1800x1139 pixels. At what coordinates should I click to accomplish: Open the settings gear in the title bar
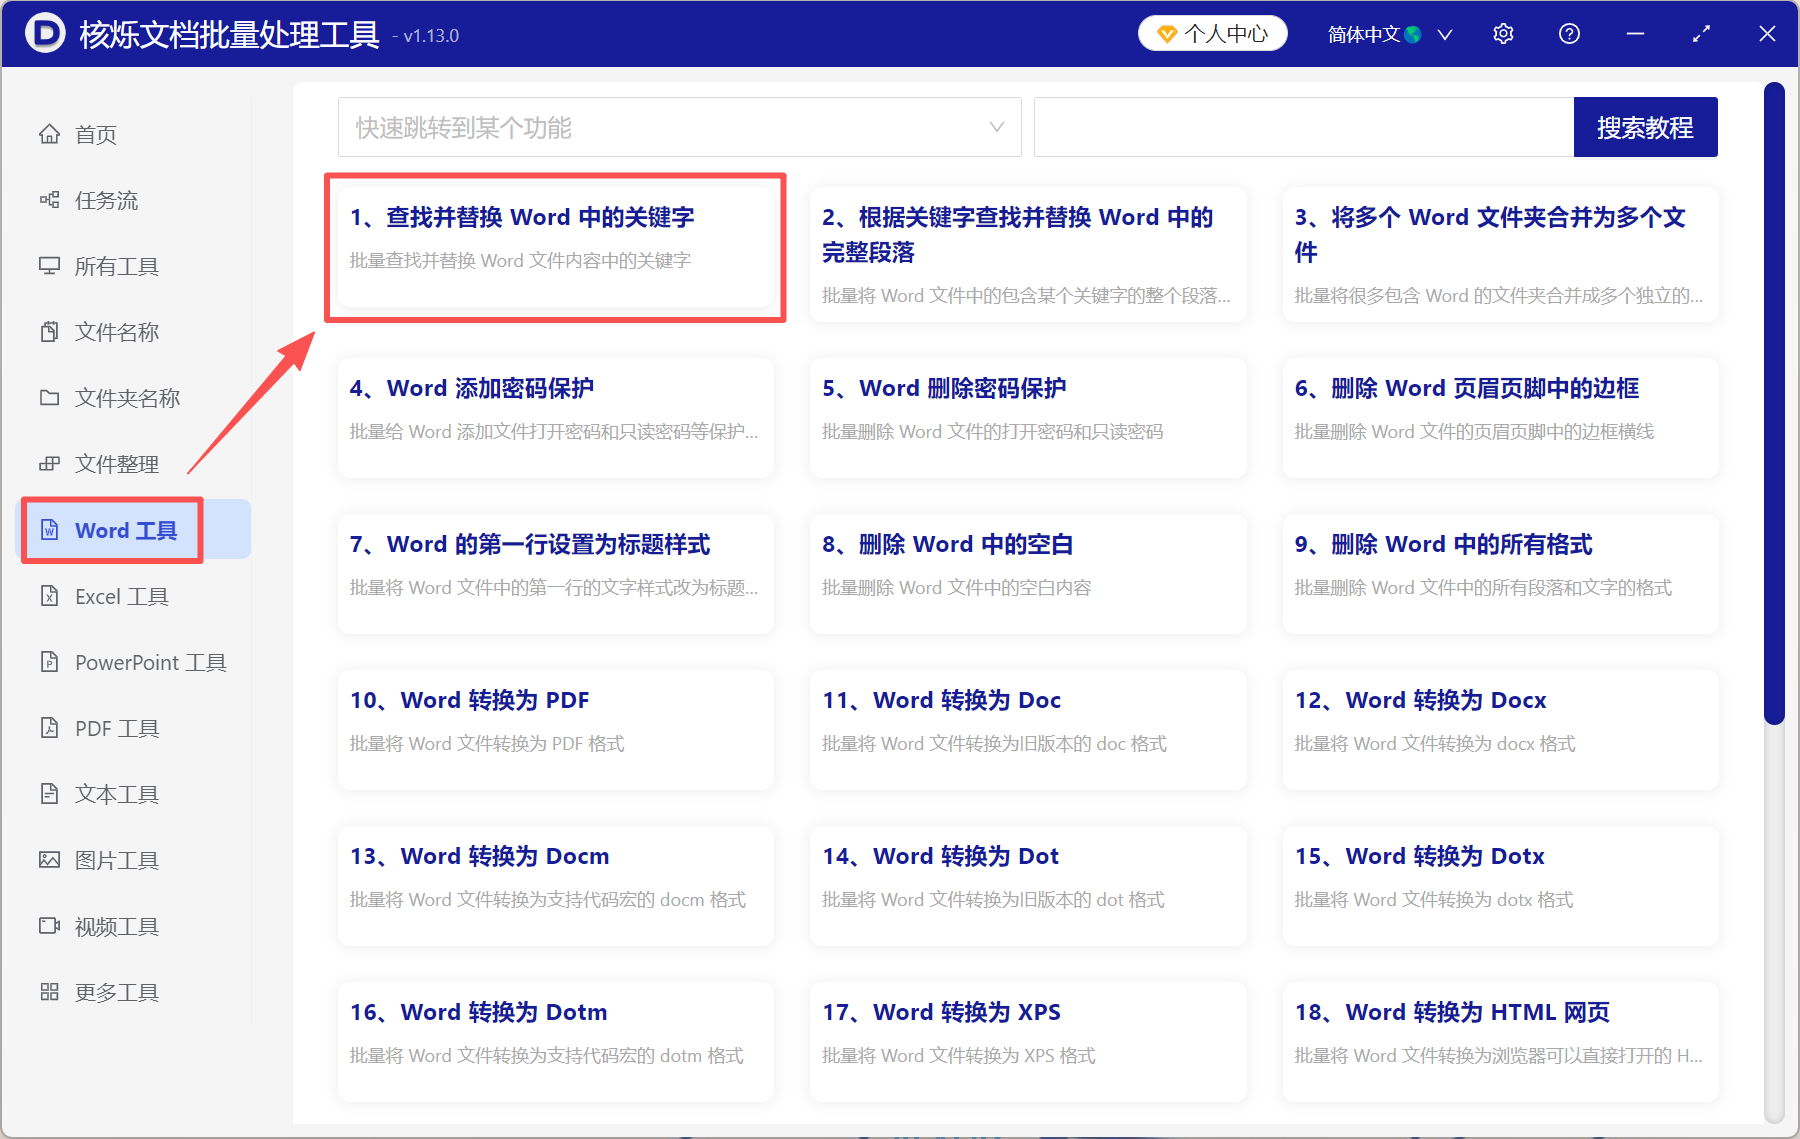point(1503,33)
